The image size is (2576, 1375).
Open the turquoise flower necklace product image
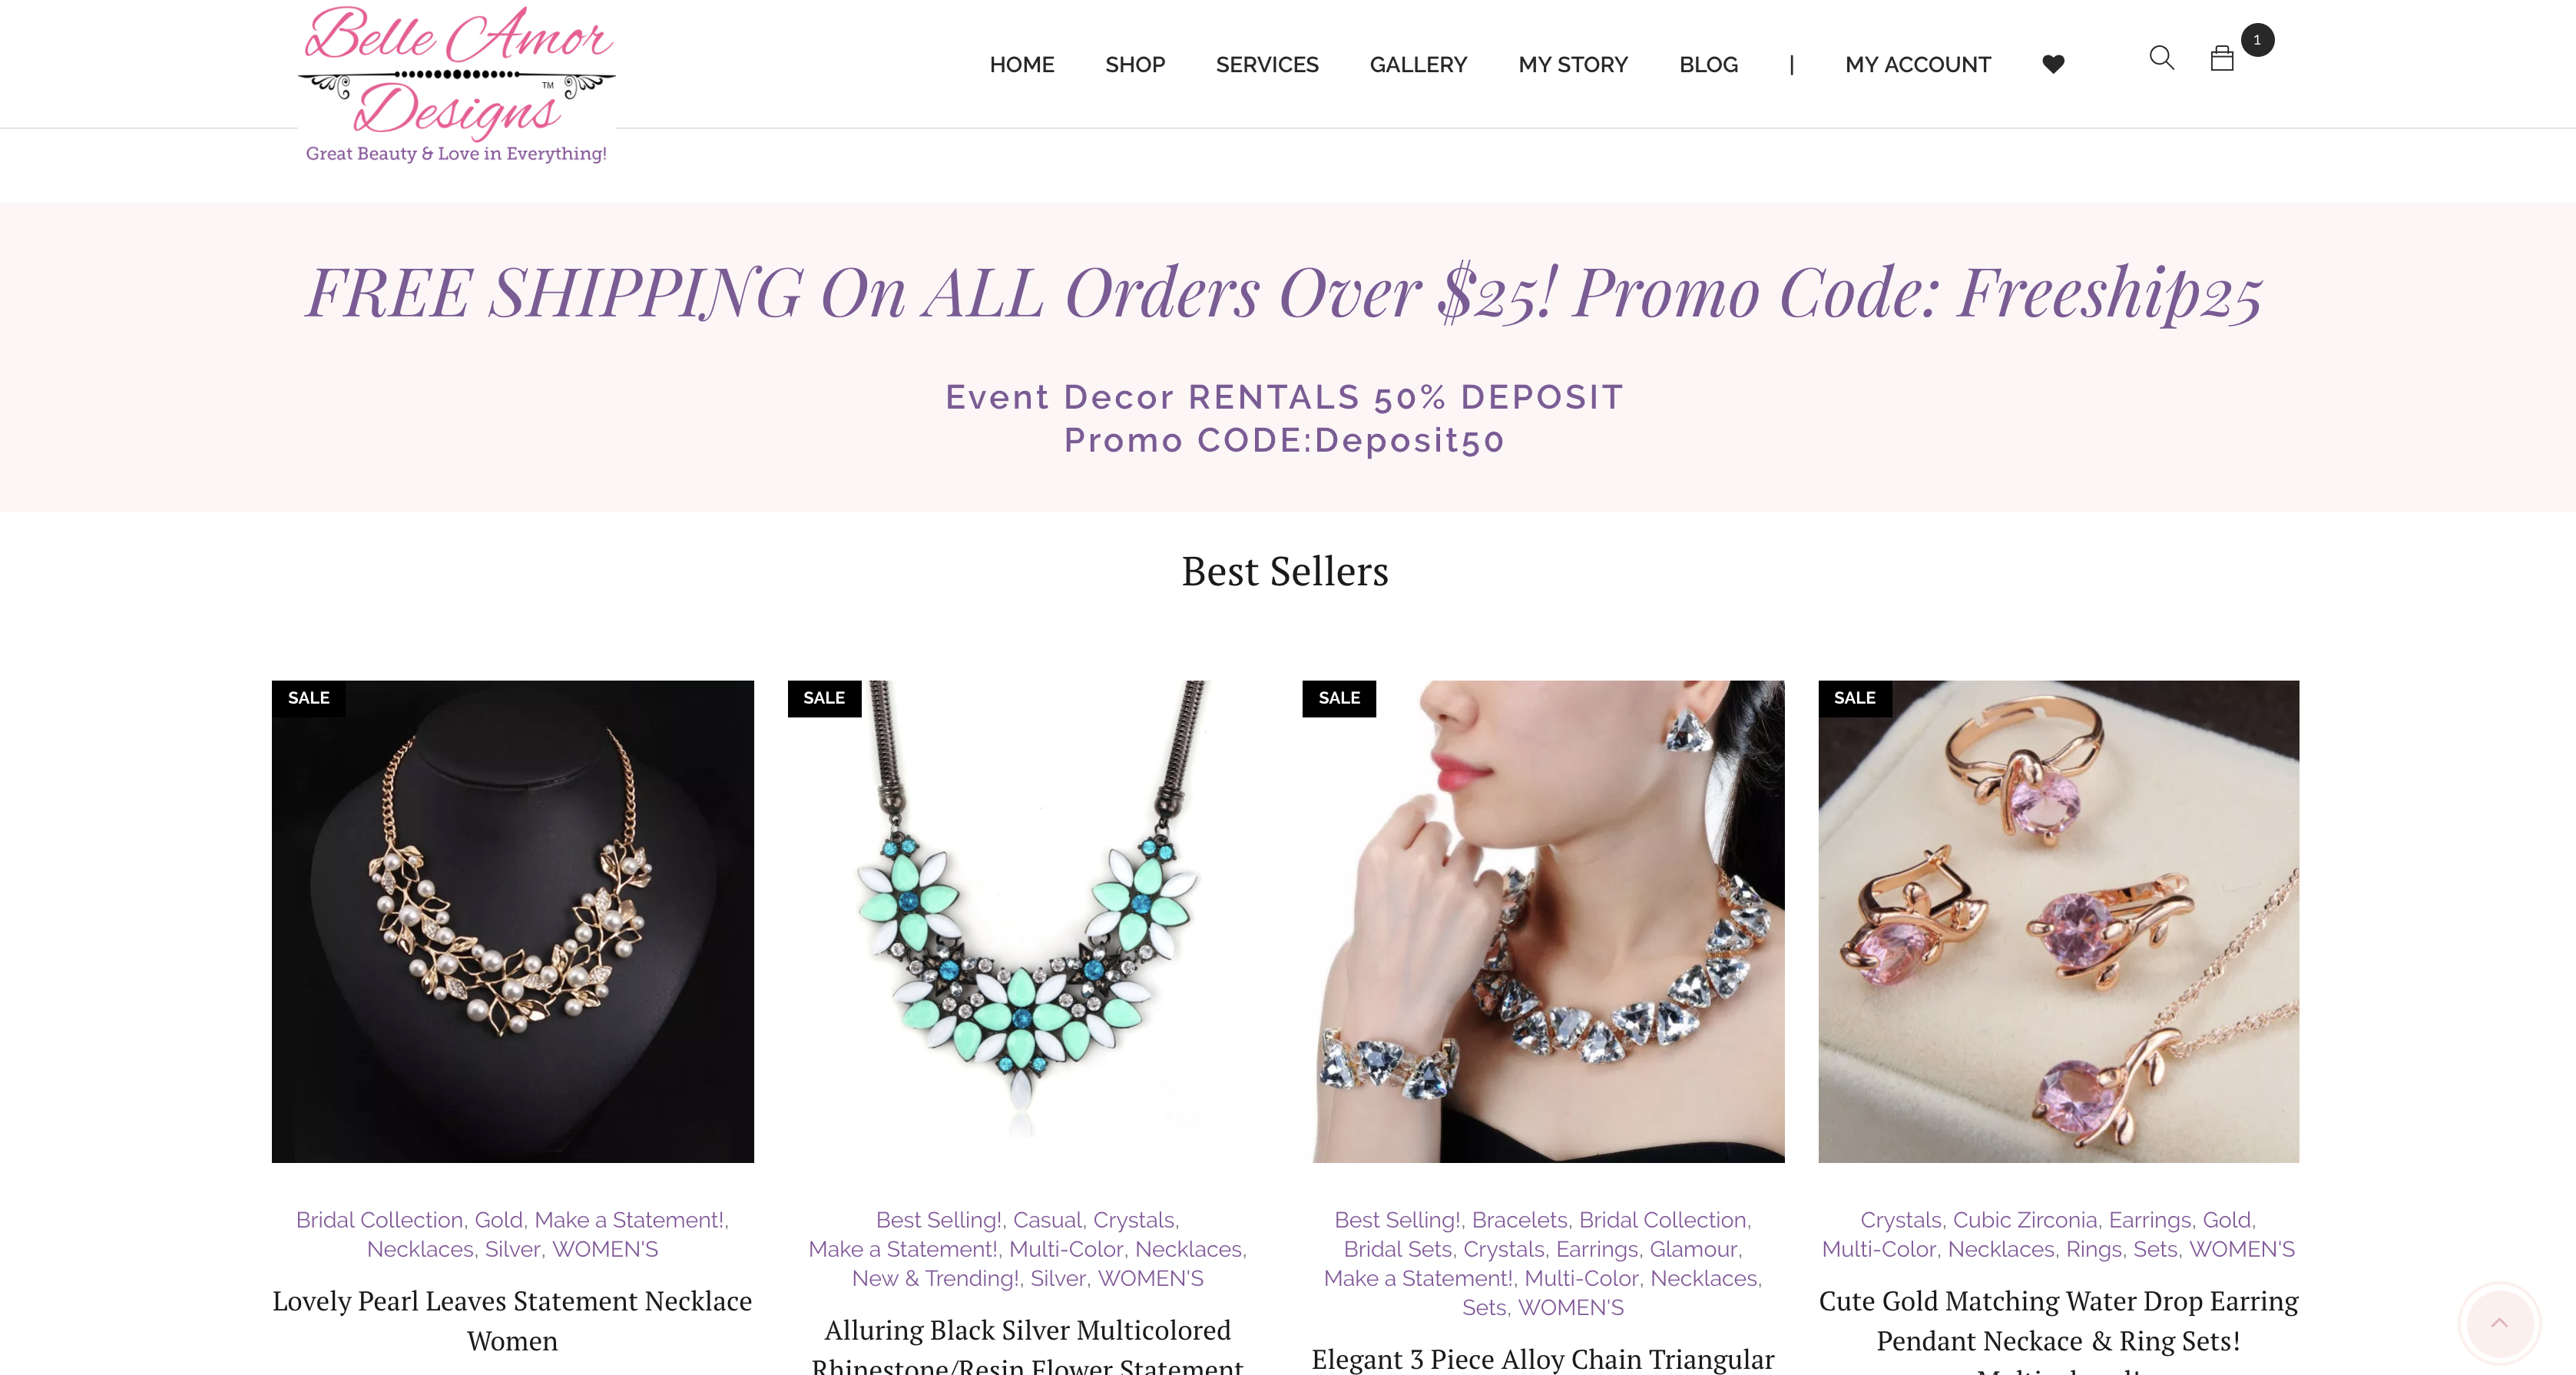(1028, 921)
